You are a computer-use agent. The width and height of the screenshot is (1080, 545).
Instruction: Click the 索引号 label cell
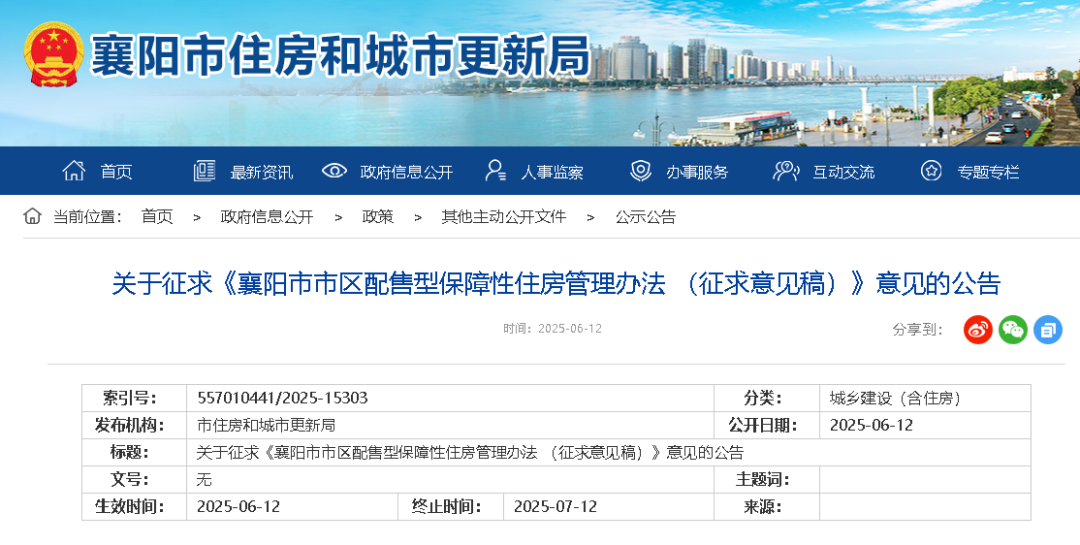[x=134, y=398]
